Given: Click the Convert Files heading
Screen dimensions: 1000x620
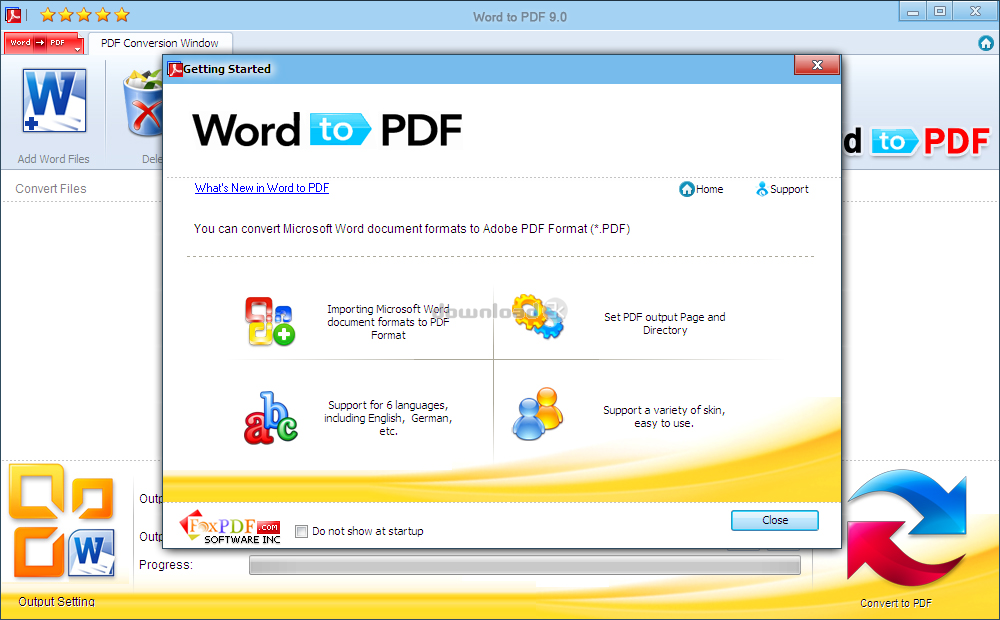Looking at the screenshot, I should [51, 189].
